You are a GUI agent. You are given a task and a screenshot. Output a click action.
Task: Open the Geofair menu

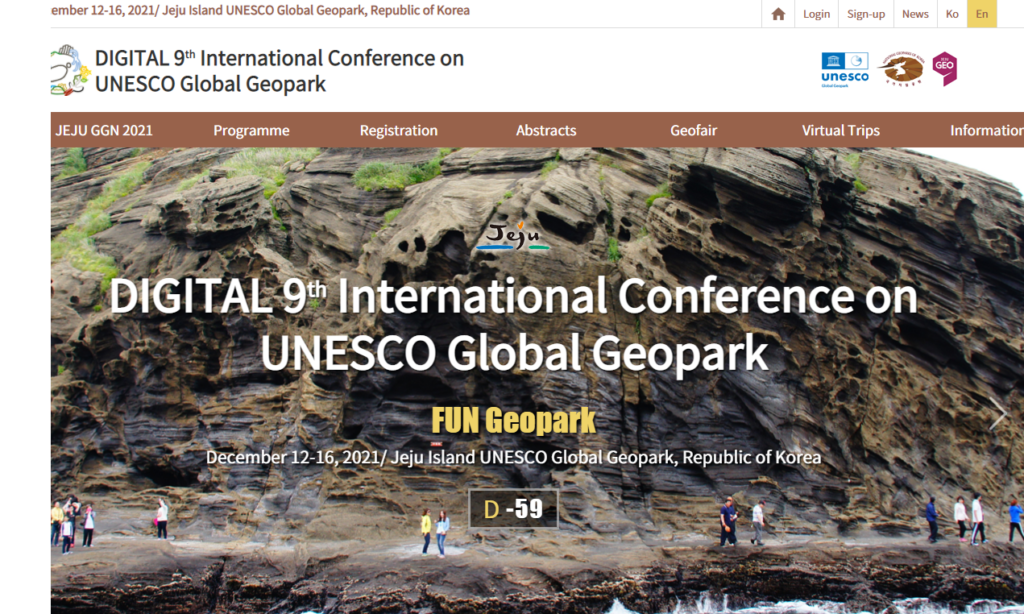click(694, 130)
